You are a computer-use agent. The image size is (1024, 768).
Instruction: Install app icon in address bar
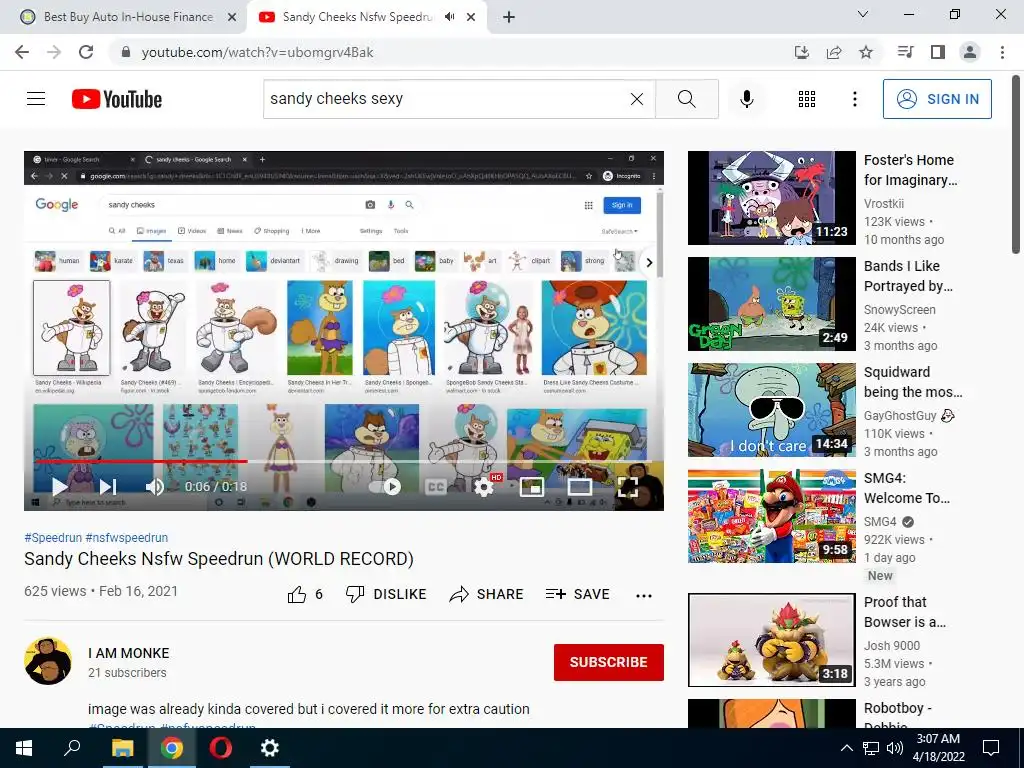[x=801, y=52]
